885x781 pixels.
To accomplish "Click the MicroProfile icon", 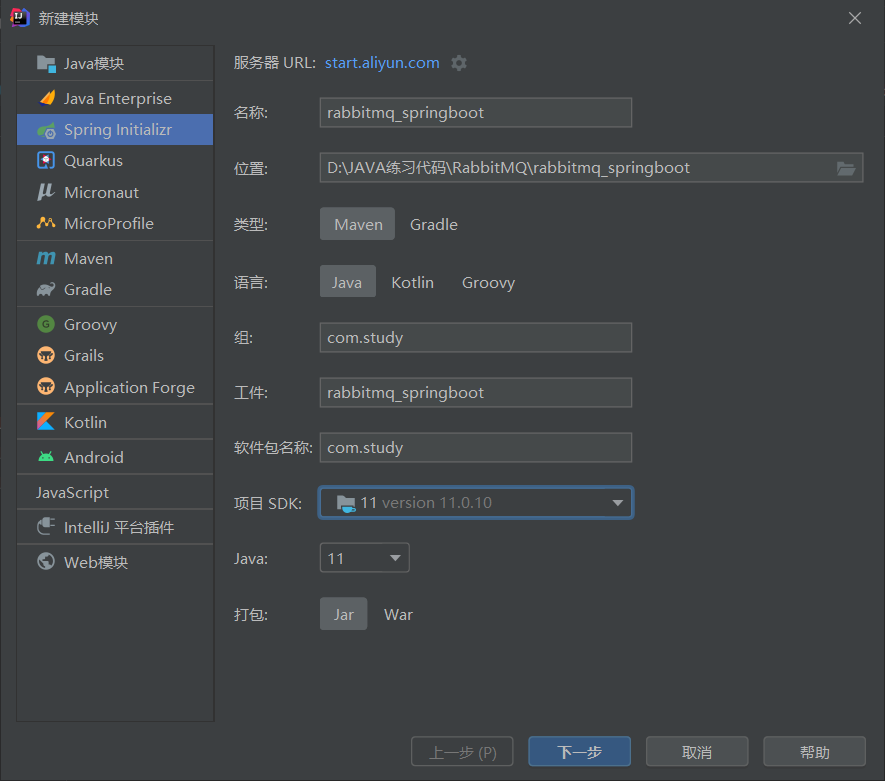I will (46, 223).
